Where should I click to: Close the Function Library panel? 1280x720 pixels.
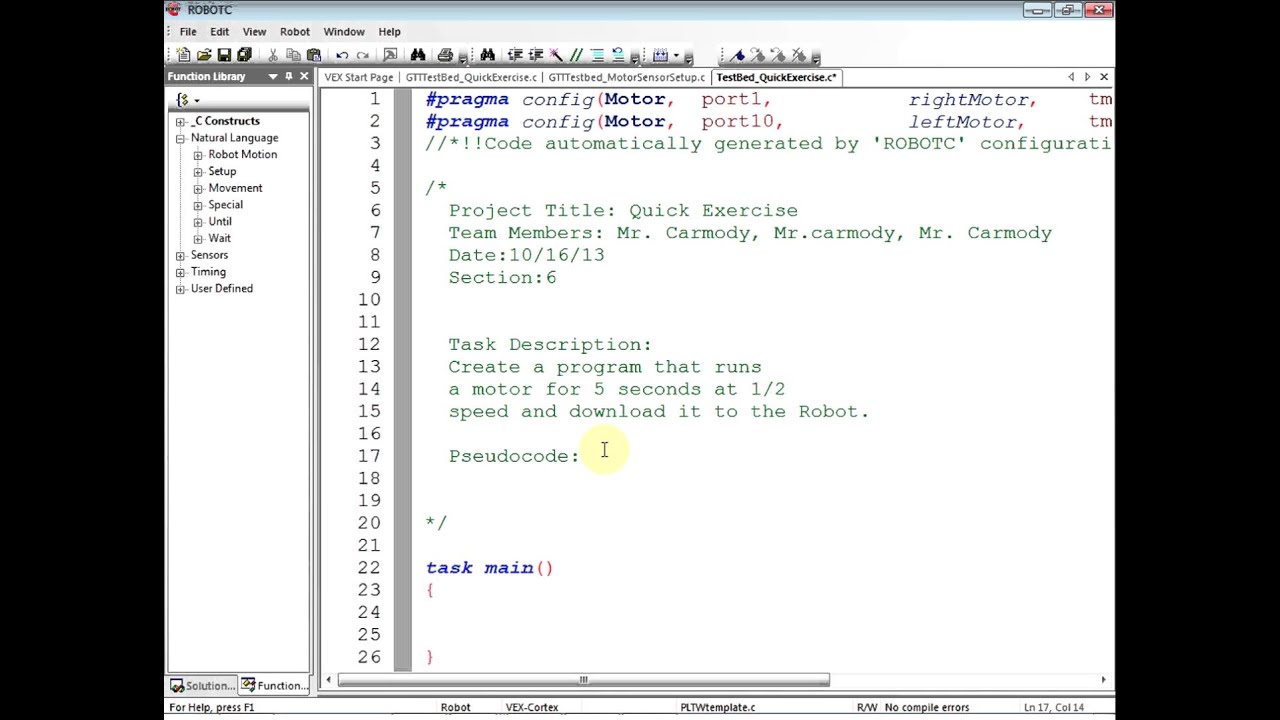pos(304,77)
